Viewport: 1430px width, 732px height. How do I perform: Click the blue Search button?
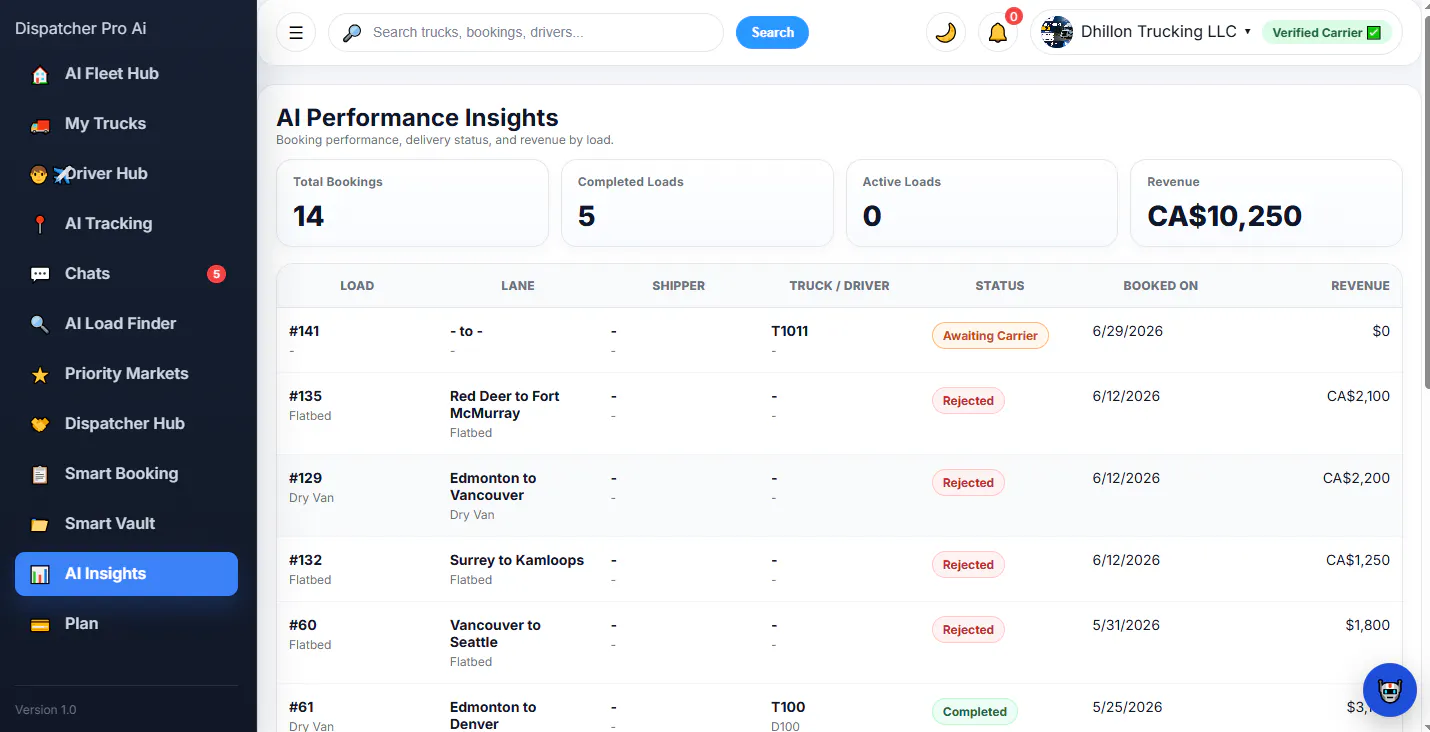click(x=772, y=32)
